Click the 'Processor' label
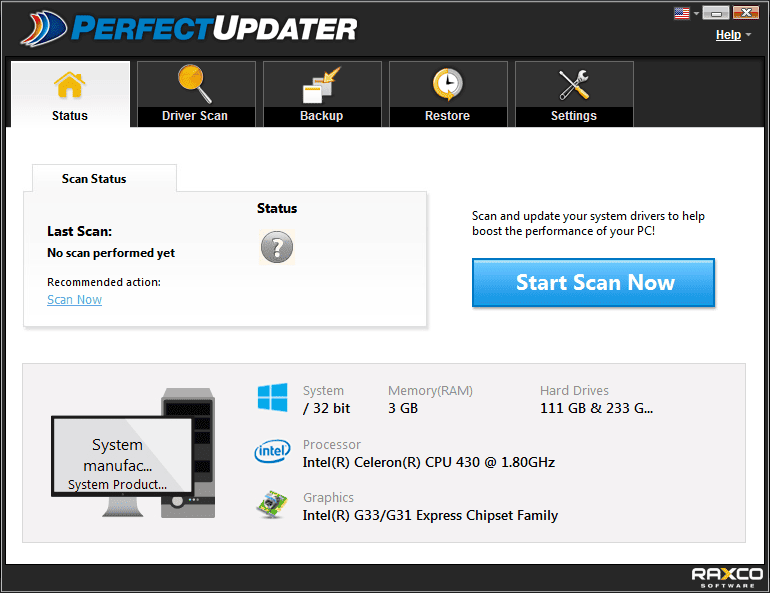 pos(331,445)
